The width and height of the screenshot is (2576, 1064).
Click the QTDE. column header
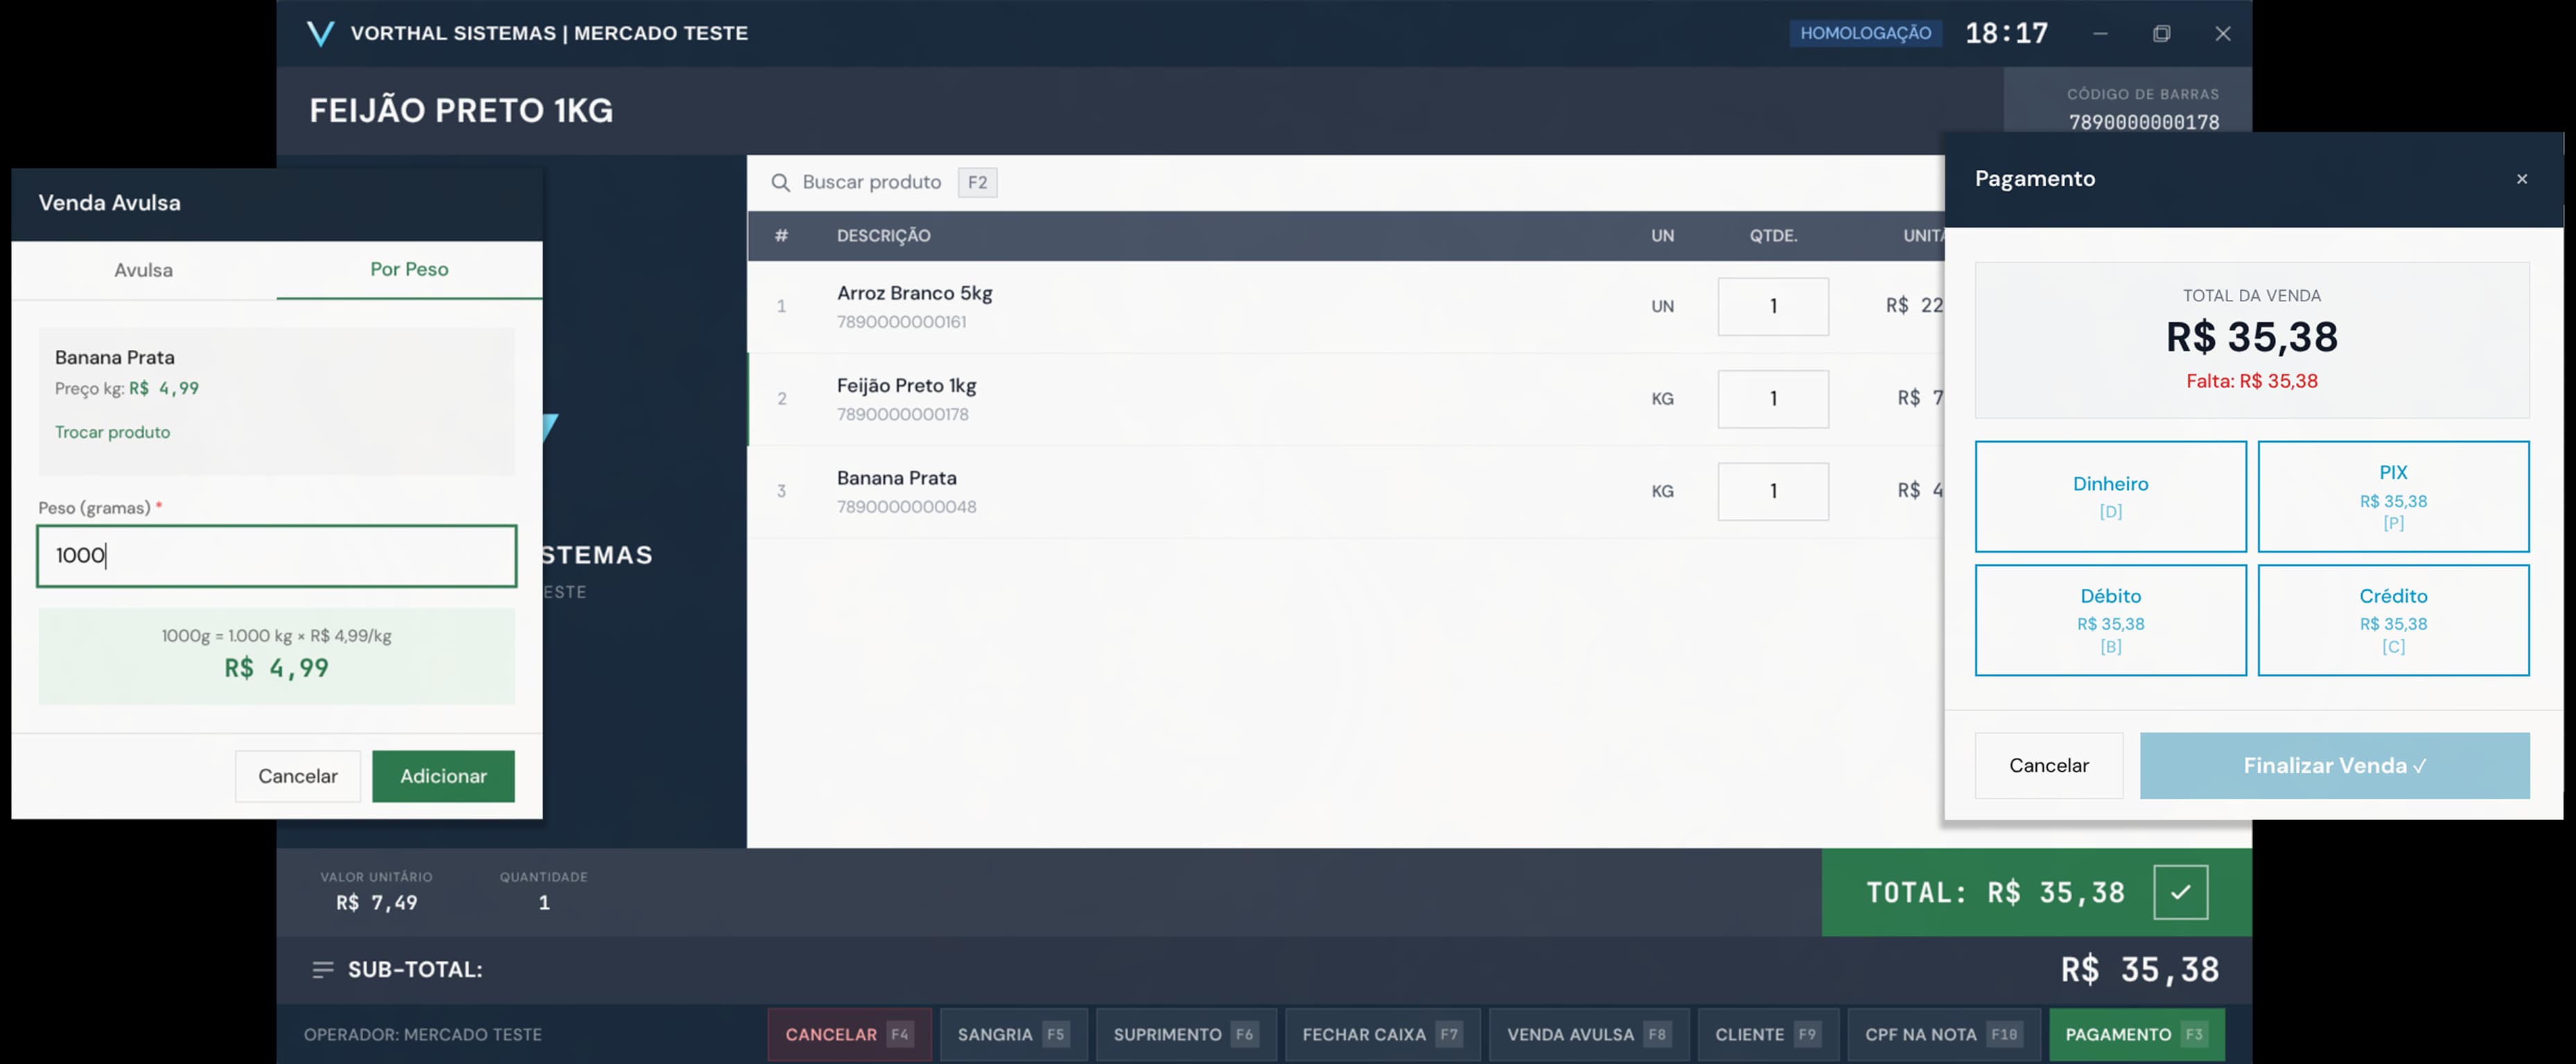click(x=1773, y=236)
